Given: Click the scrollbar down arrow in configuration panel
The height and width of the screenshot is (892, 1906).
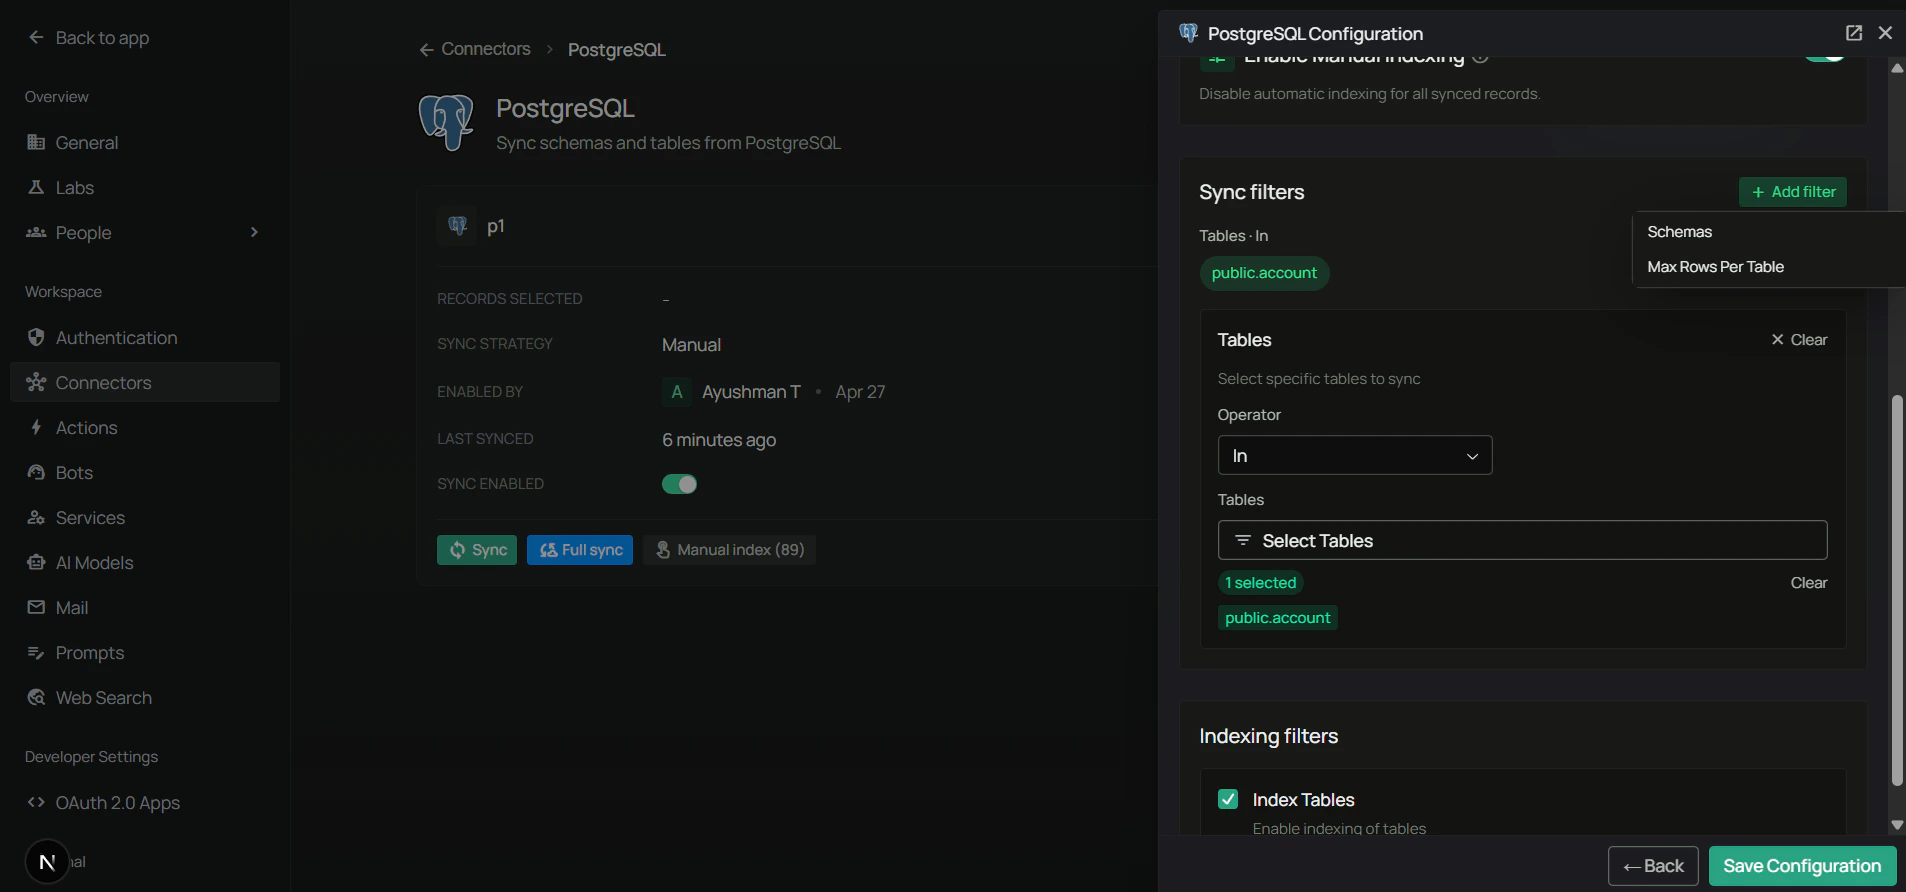Looking at the screenshot, I should point(1897,825).
